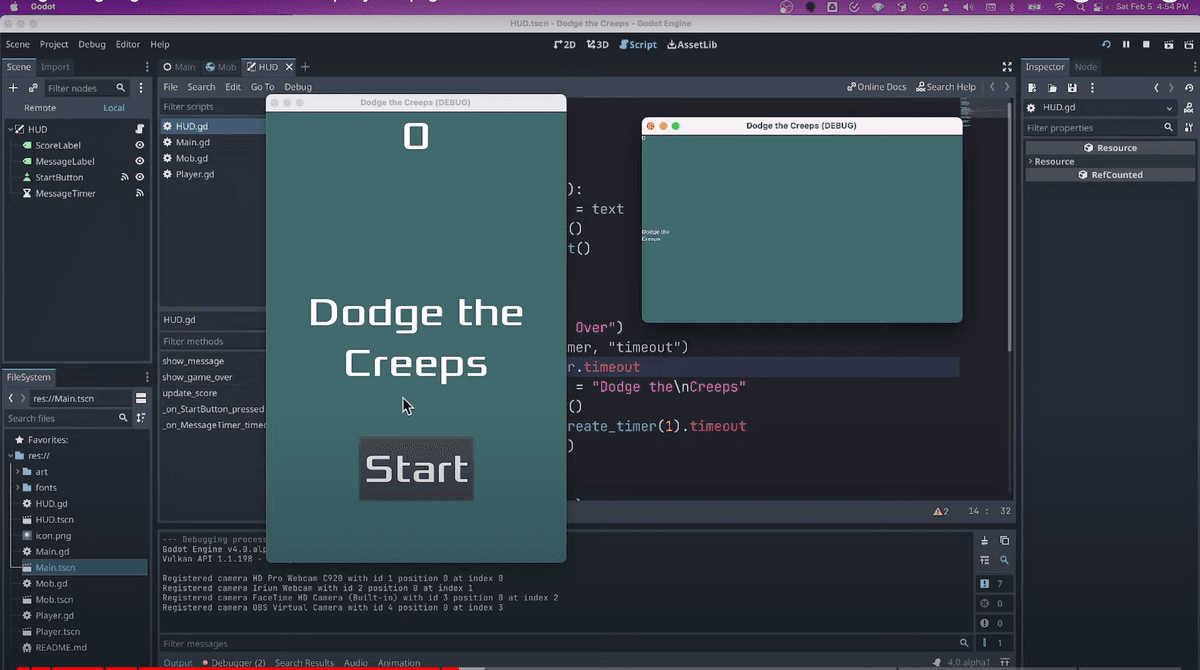This screenshot has width=1200, height=670.
Task: Open inspector property tools settings icon
Action: point(1189,128)
